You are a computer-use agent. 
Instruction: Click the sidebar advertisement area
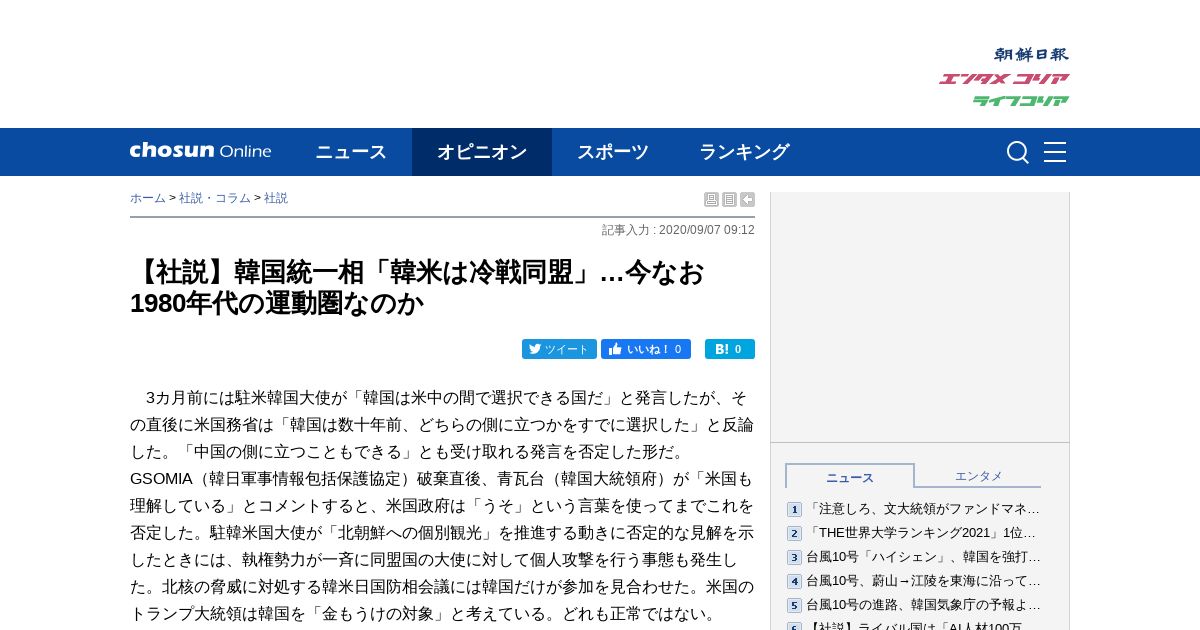pos(920,317)
